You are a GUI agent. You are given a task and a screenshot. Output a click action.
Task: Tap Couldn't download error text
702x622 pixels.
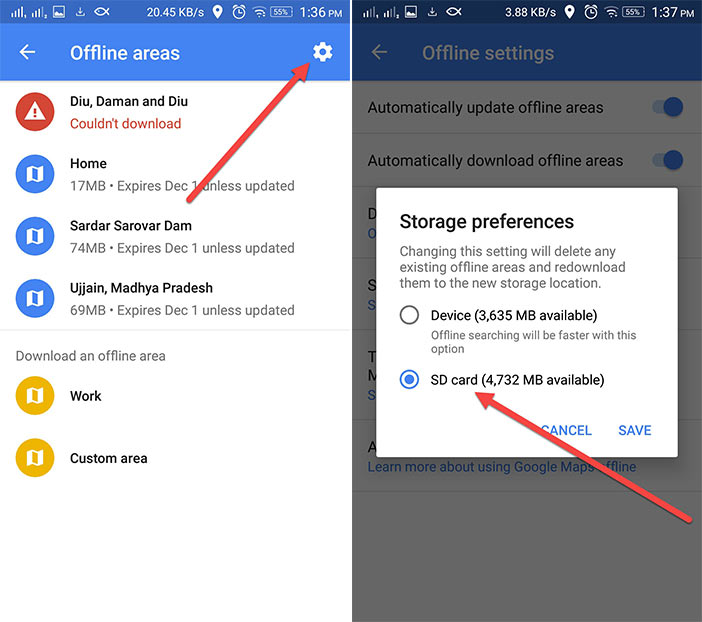click(126, 124)
